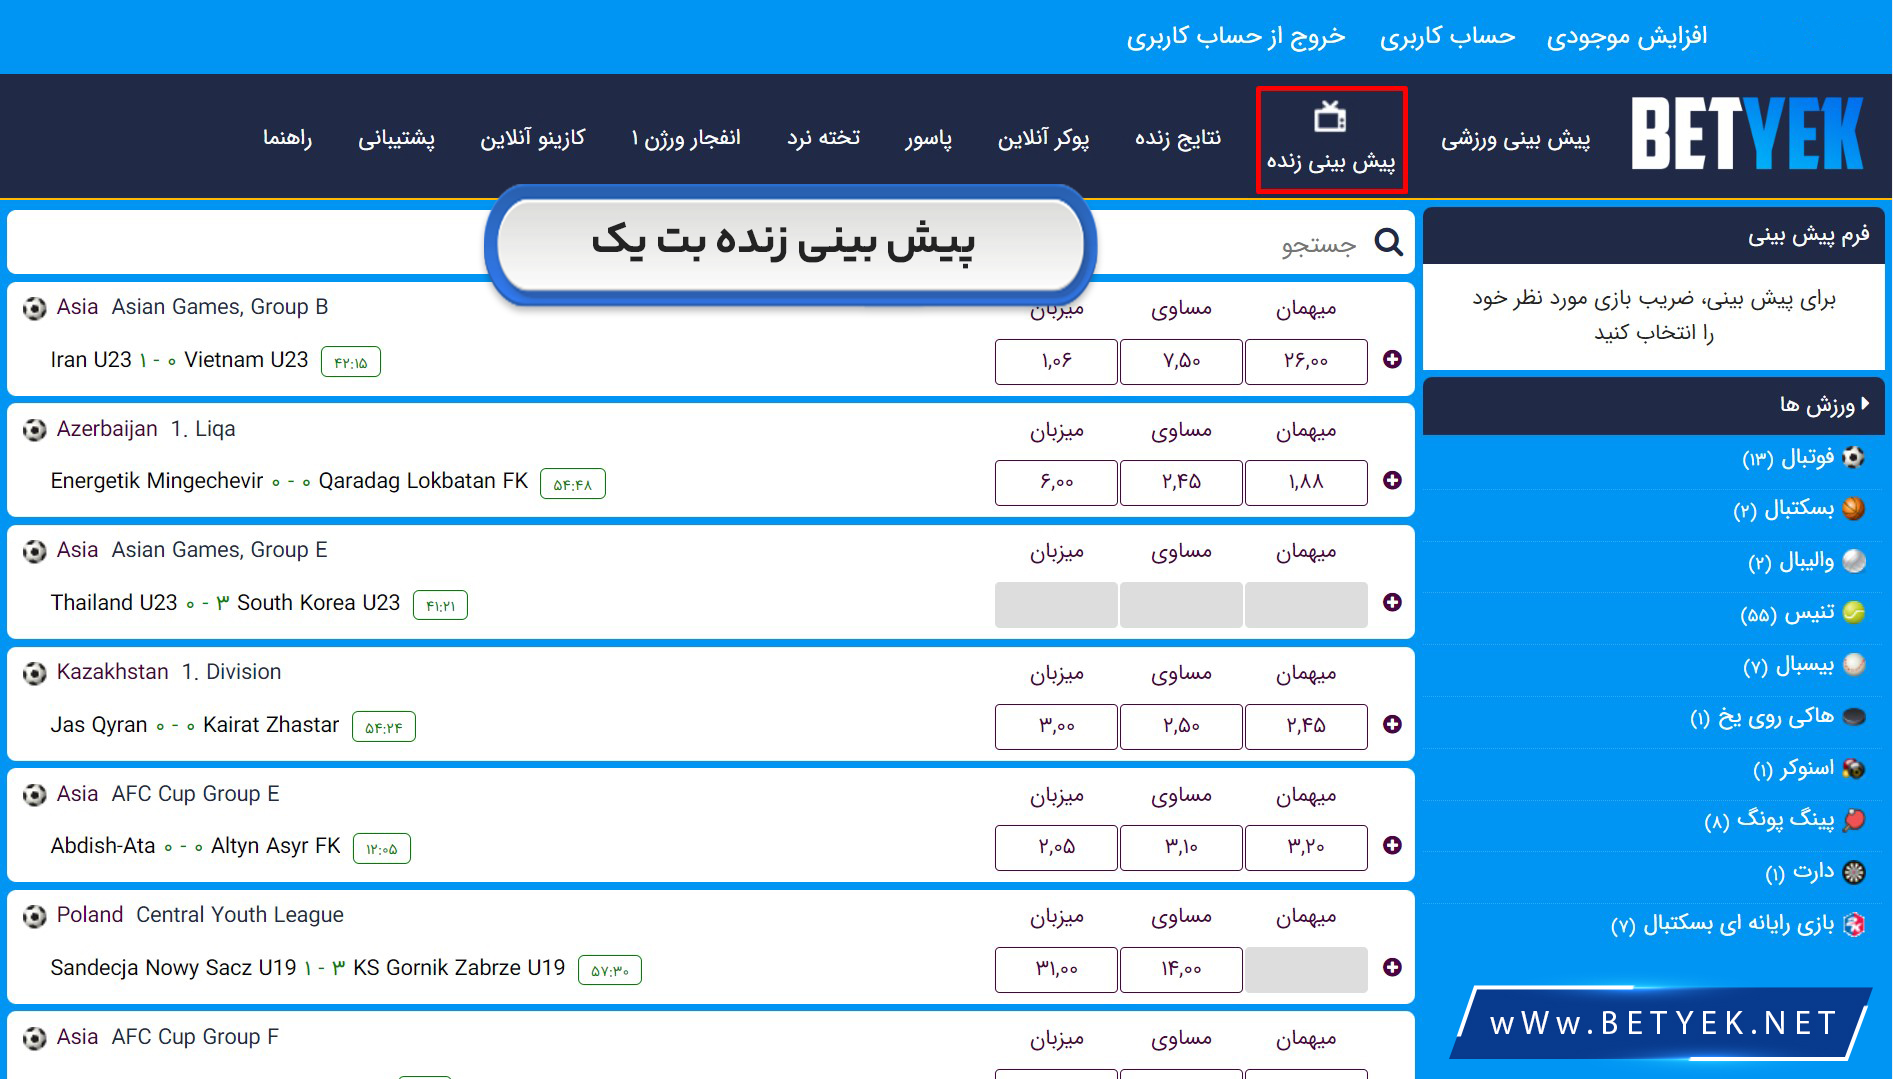Select guest odds ۲۶,۰۰ for Vietnam U23
Viewport: 1893px width, 1079px height.
point(1306,361)
